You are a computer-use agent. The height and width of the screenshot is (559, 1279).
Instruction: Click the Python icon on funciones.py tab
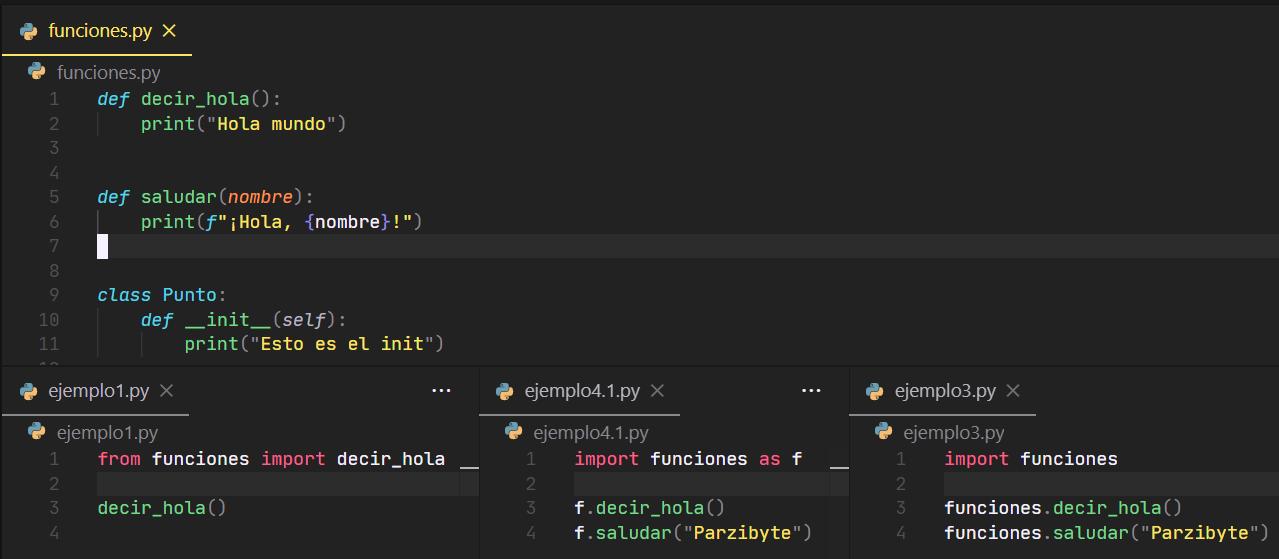coord(29,31)
